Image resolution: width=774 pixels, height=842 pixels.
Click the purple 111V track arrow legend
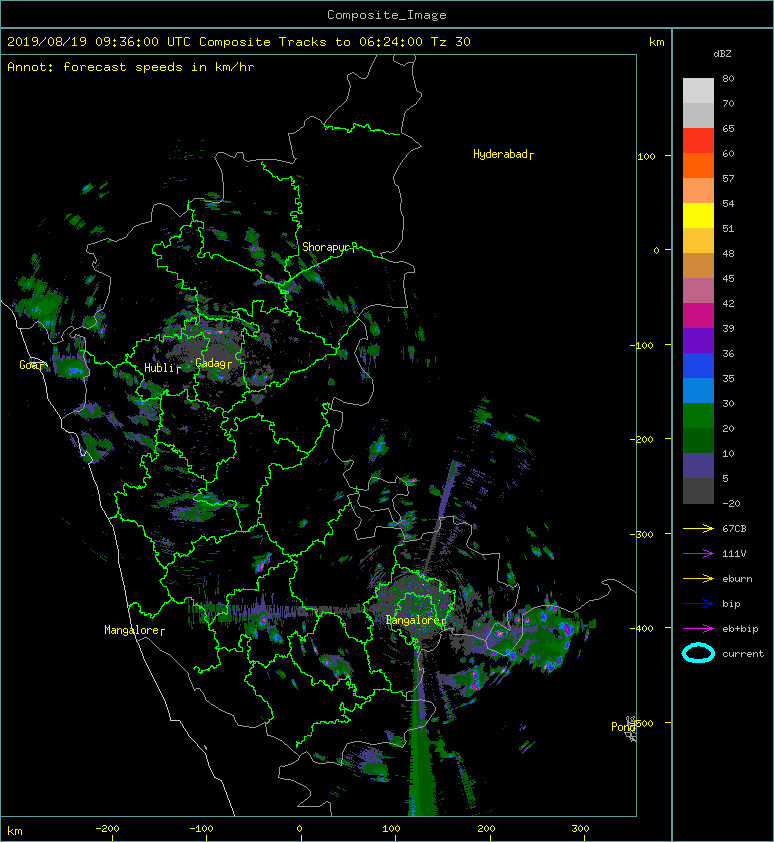click(698, 554)
